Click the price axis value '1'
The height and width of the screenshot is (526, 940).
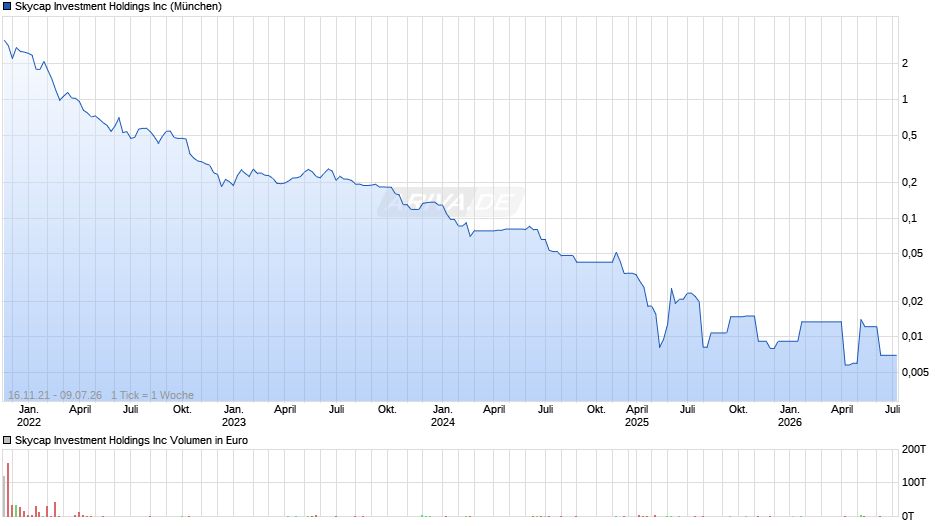click(905, 100)
